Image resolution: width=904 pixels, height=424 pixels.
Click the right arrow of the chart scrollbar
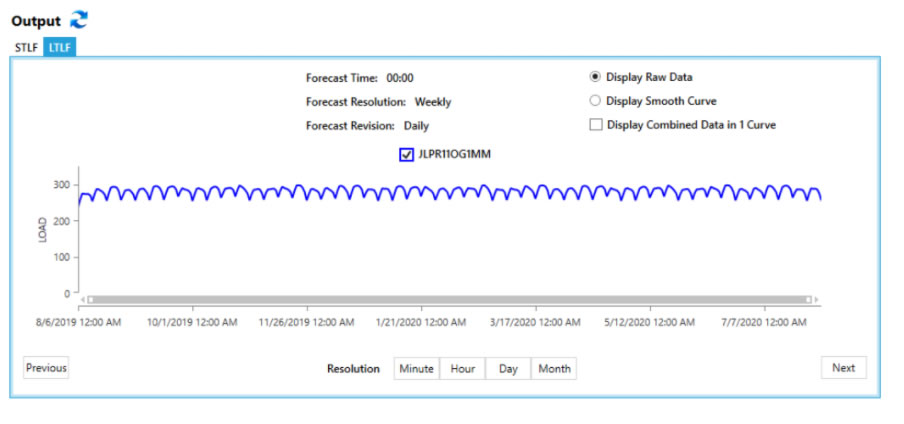click(x=816, y=299)
